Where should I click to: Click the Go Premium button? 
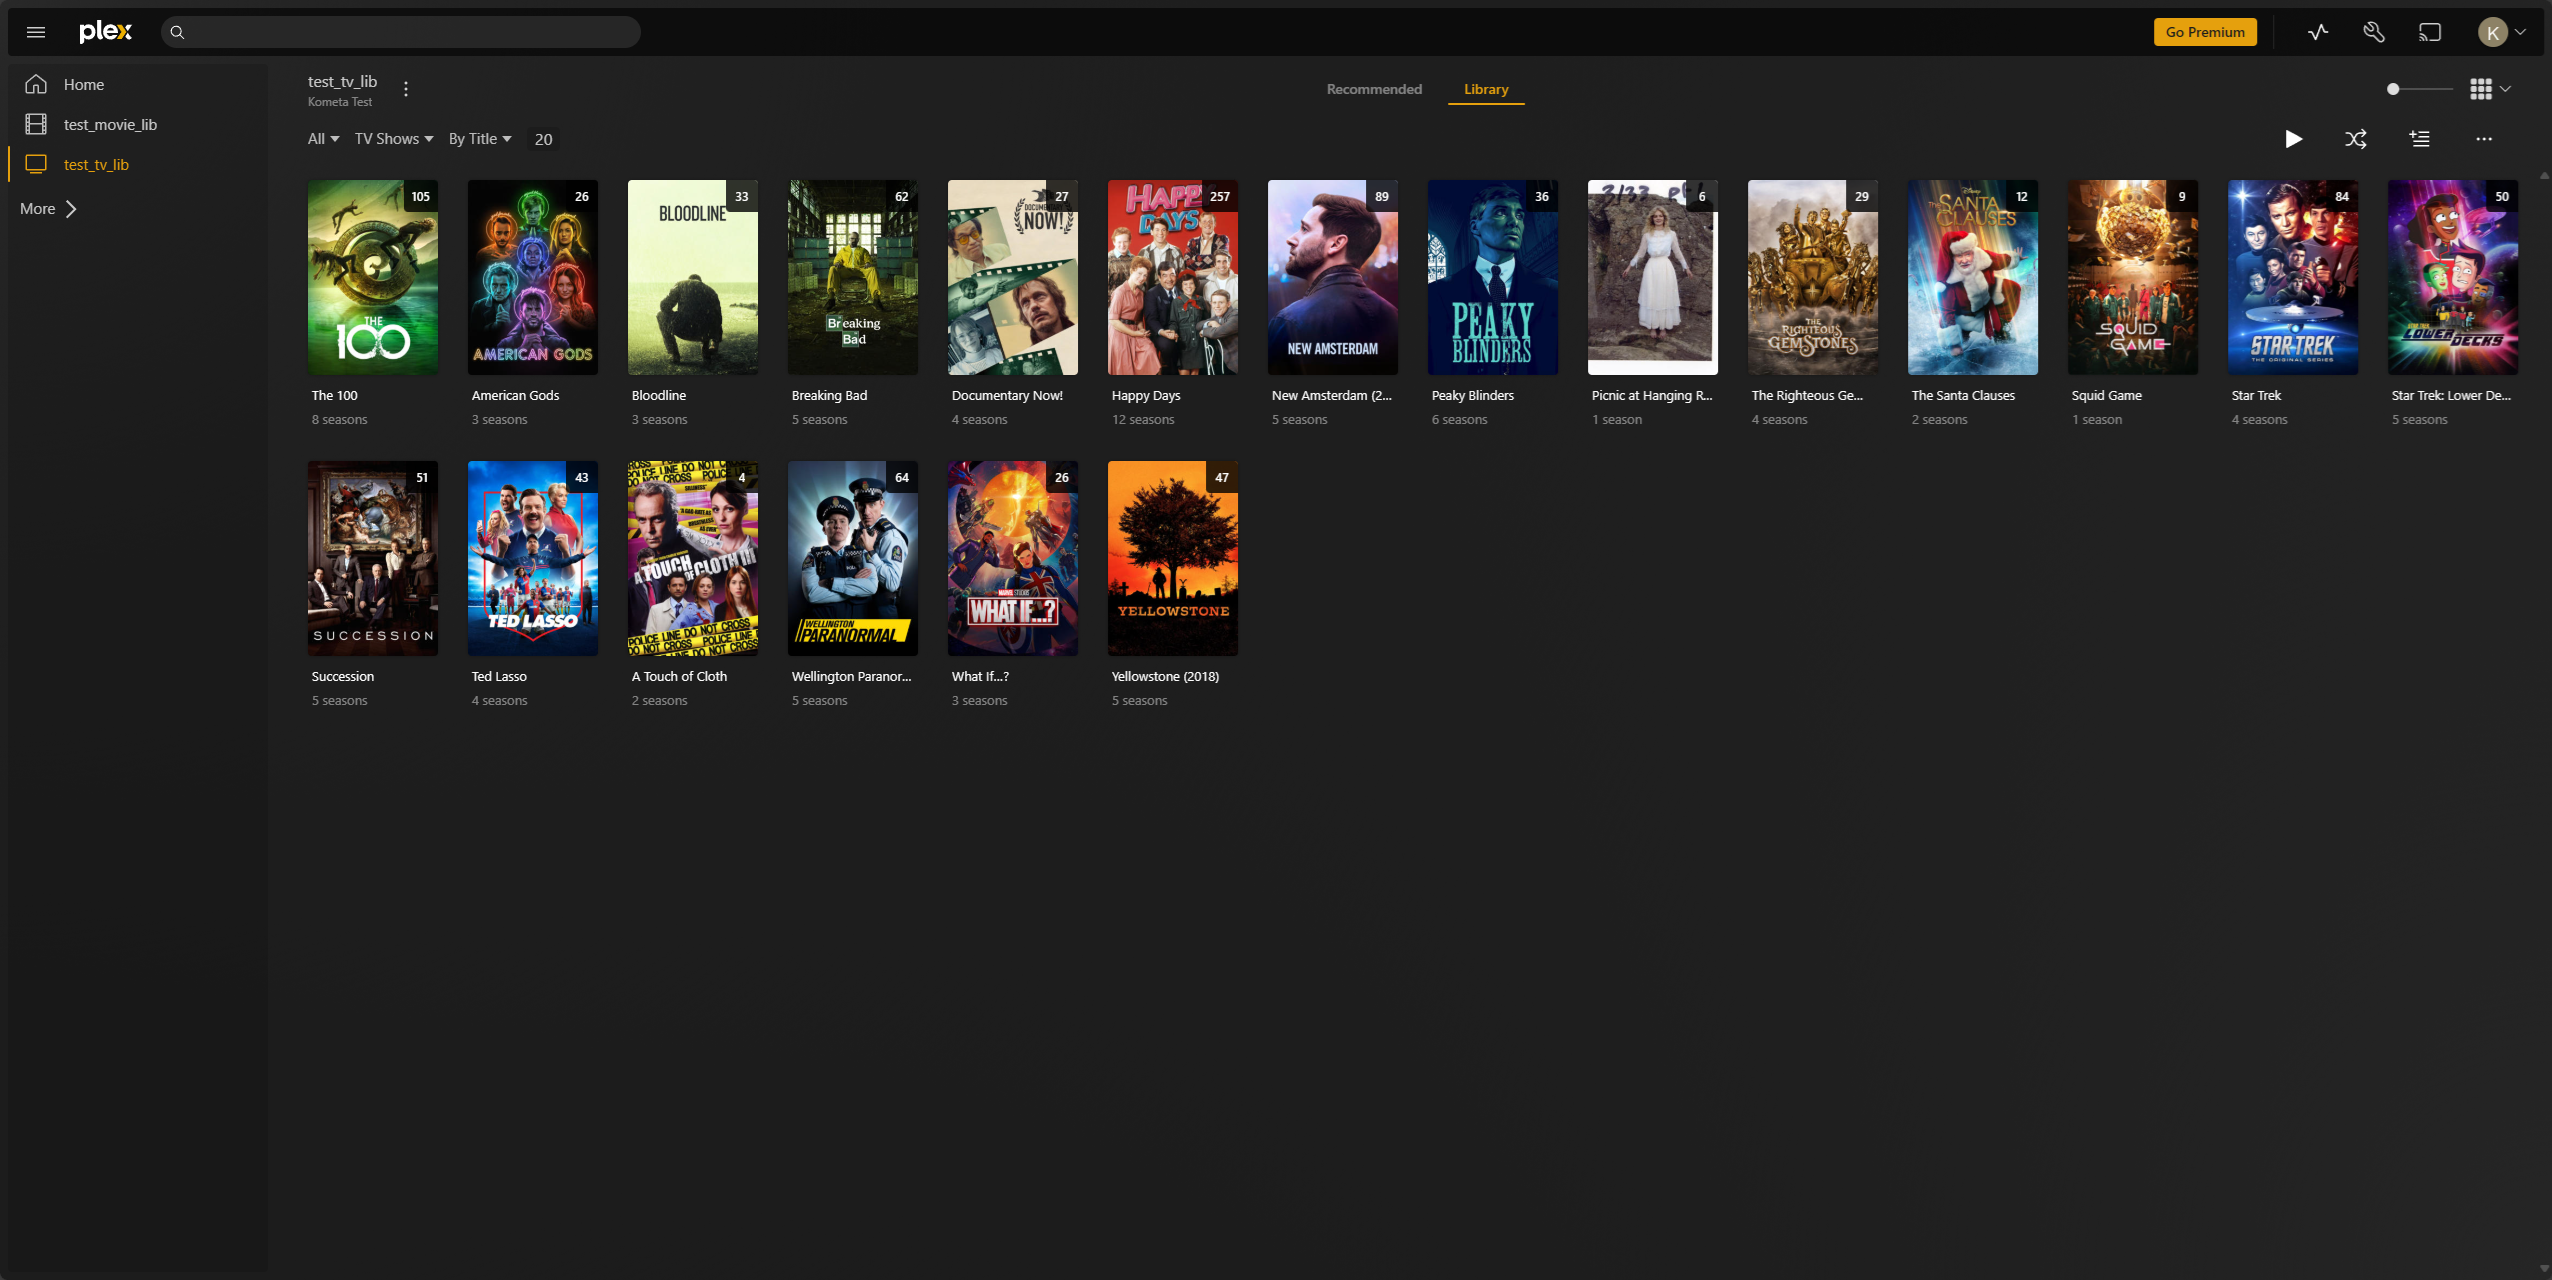point(2205,32)
